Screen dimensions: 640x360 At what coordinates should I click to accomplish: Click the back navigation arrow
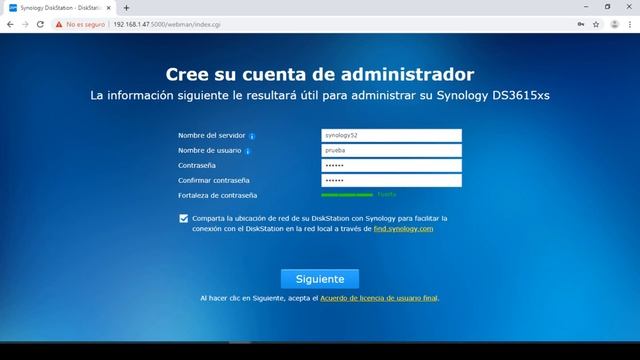tap(10, 24)
